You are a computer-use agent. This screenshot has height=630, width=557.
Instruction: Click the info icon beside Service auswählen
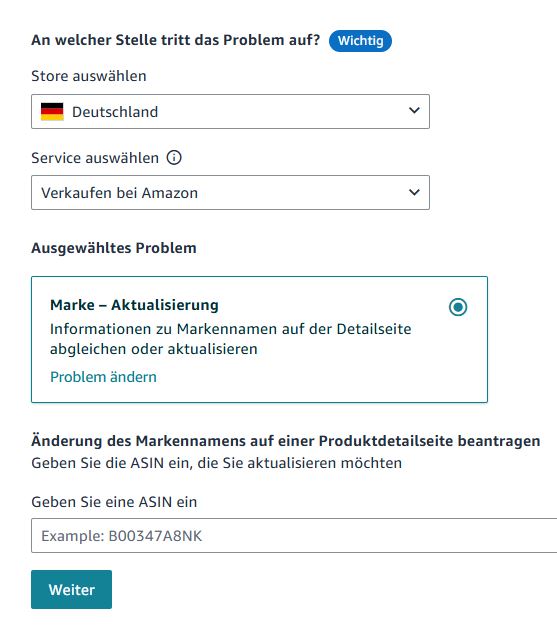174,158
